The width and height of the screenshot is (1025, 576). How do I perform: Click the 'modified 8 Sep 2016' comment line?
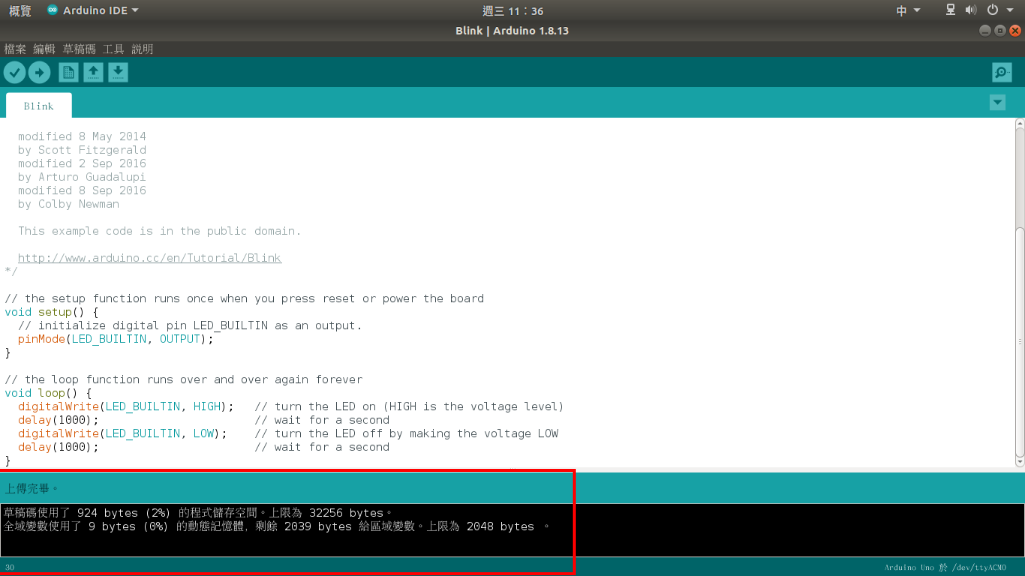82,190
